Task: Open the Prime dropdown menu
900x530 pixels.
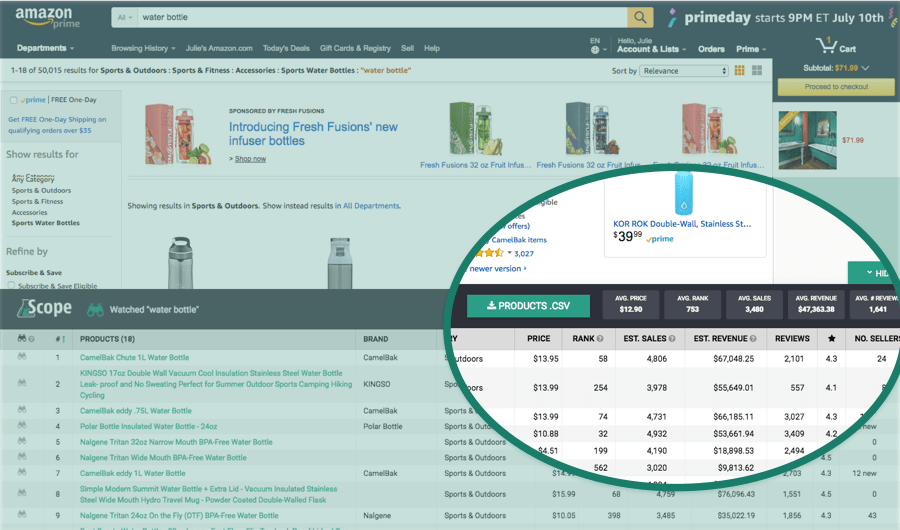Action: point(751,49)
